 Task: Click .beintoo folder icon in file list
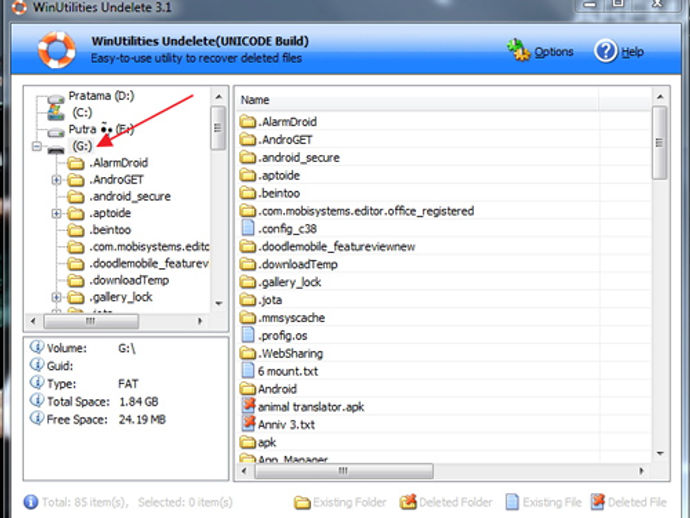[248, 193]
